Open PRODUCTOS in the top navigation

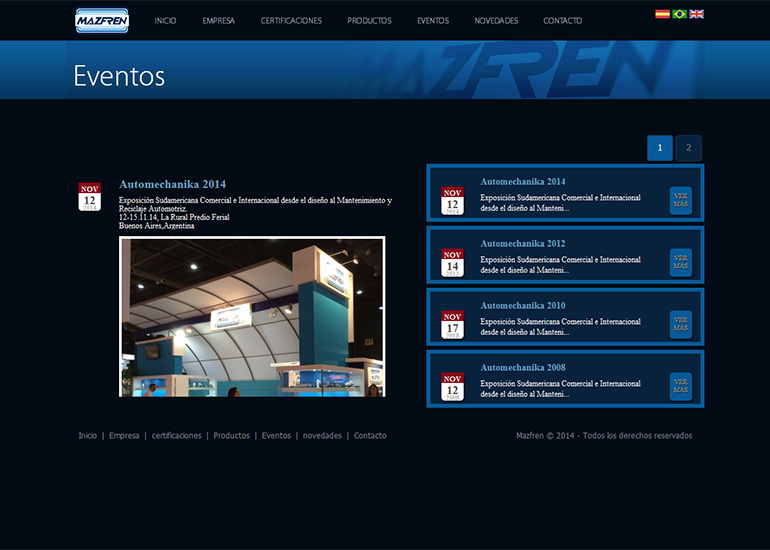coord(369,21)
